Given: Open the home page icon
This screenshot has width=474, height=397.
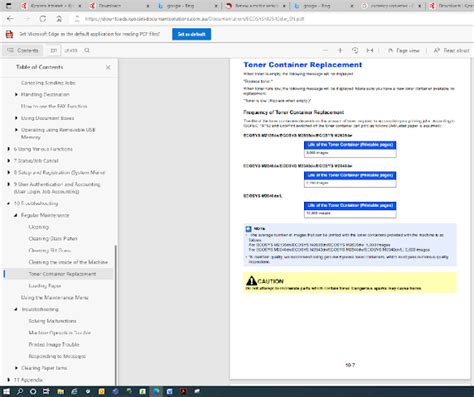Looking at the screenshot, I should click(x=59, y=19).
